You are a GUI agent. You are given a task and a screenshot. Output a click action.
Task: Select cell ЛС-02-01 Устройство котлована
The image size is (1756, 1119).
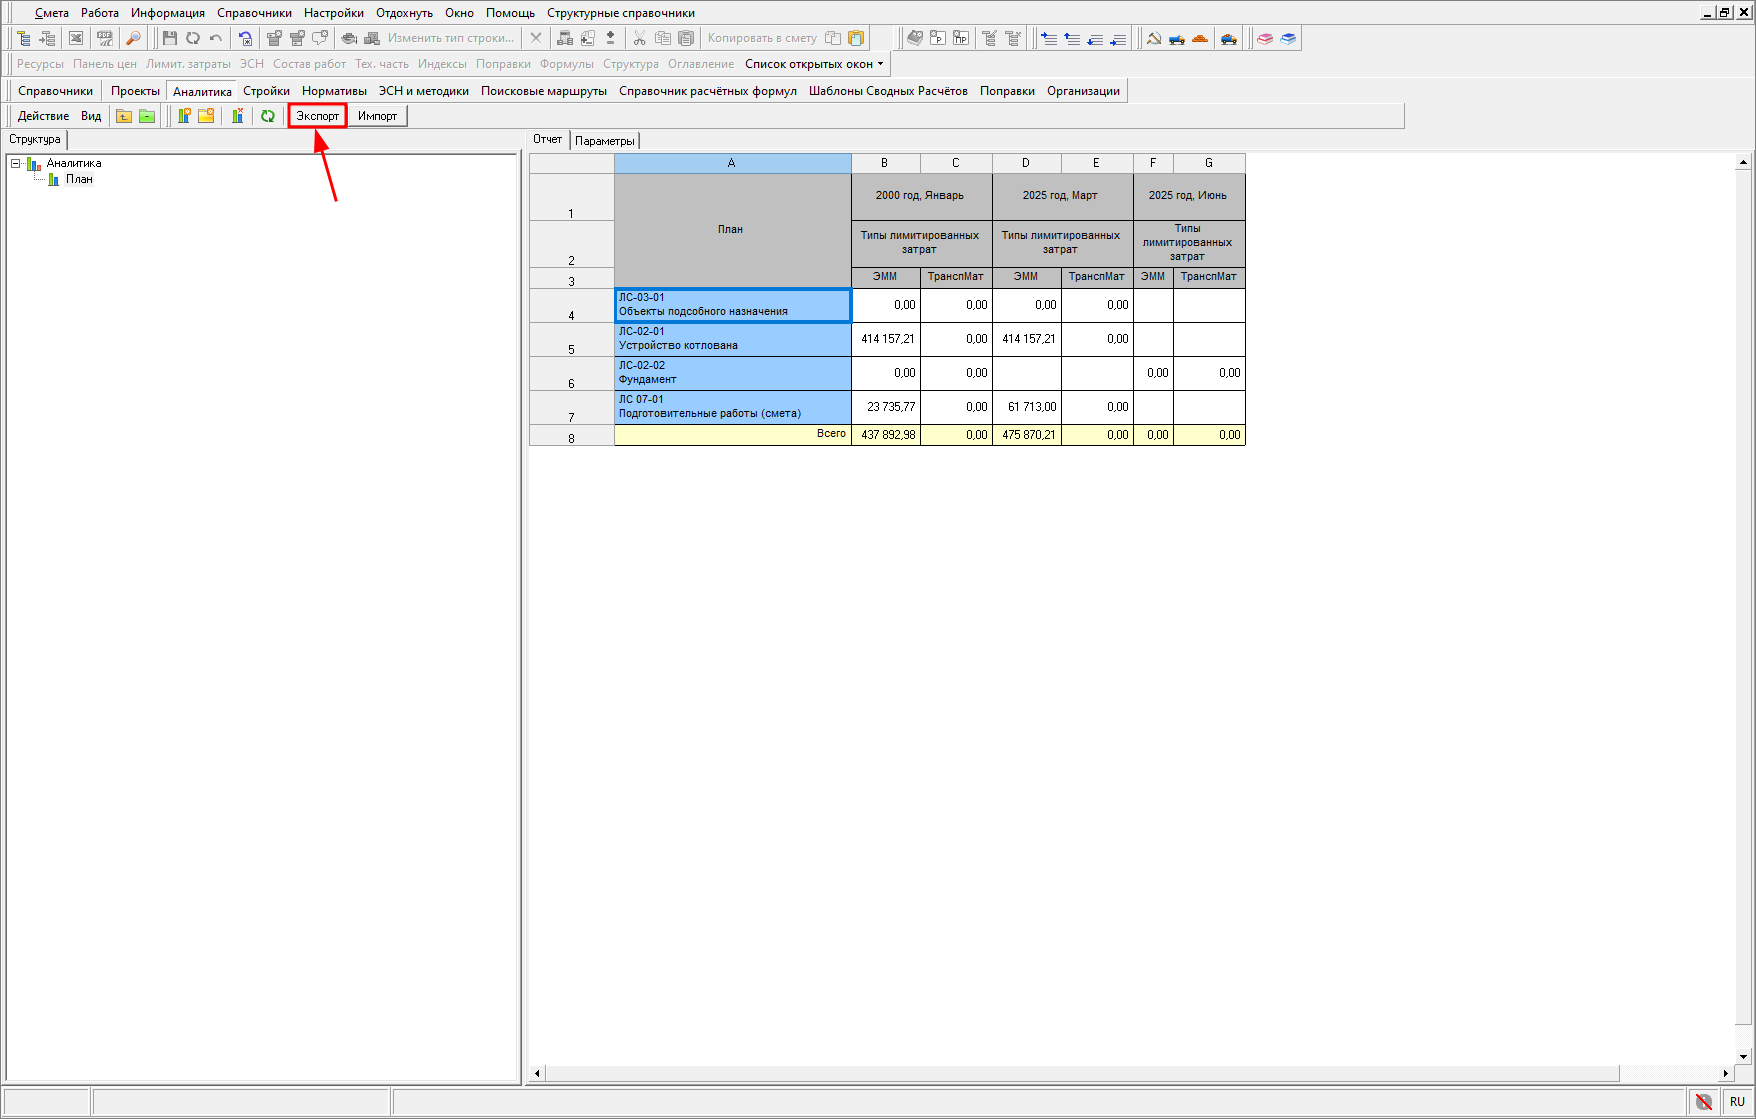[x=732, y=339]
